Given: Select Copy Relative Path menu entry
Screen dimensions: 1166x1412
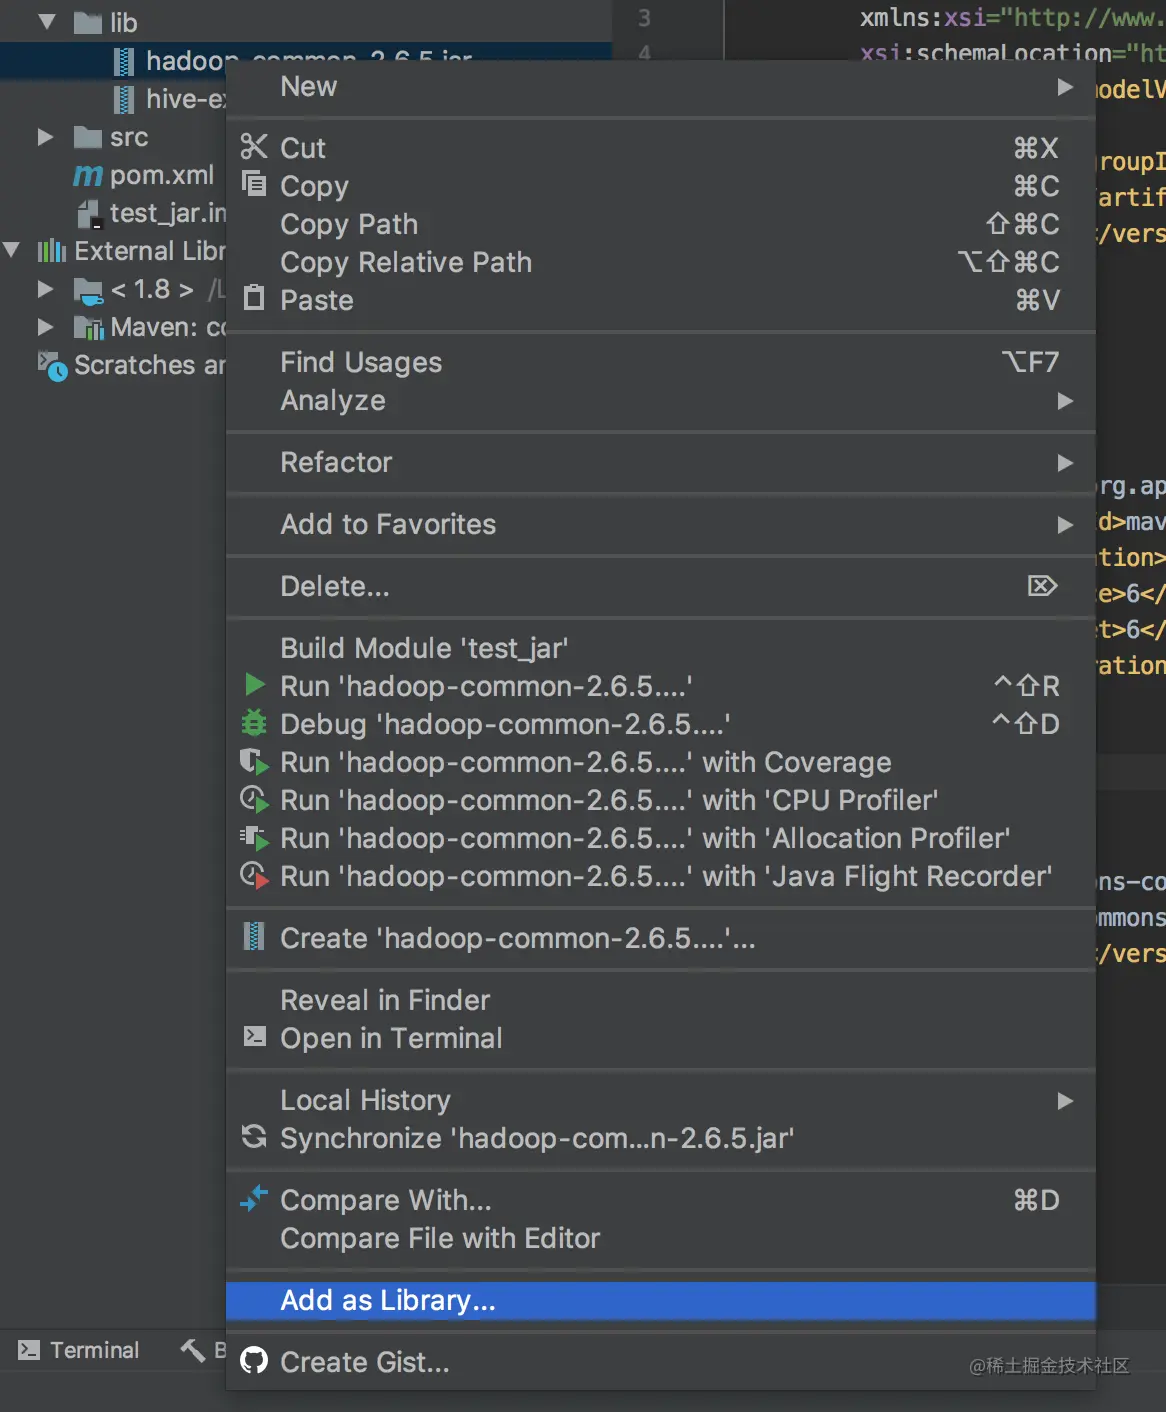Looking at the screenshot, I should click(x=661, y=262).
